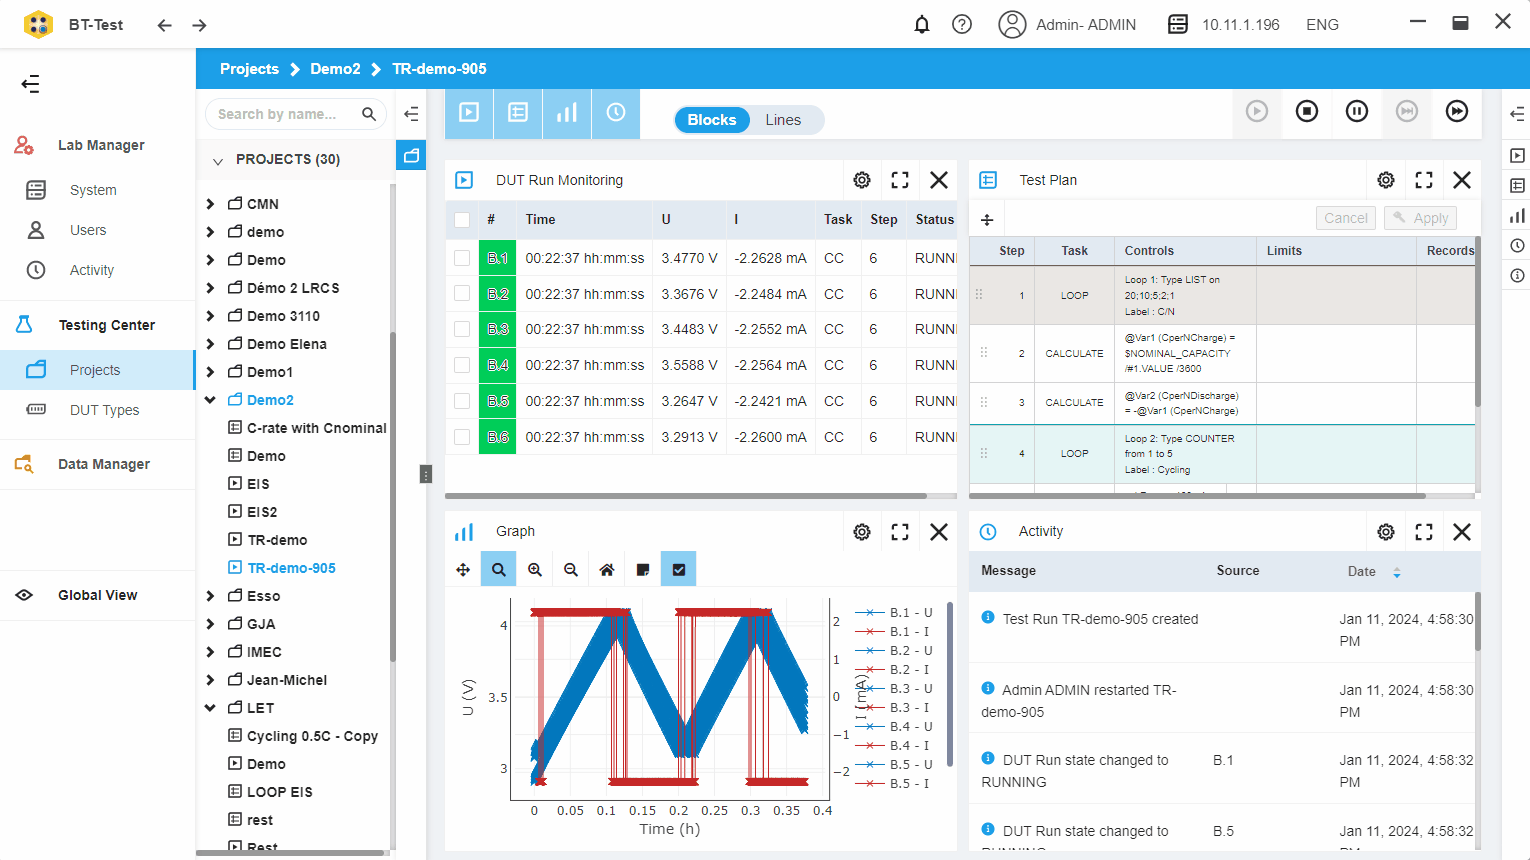Image resolution: width=1530 pixels, height=860 pixels.
Task: Open the notifications bell
Action: click(x=922, y=24)
